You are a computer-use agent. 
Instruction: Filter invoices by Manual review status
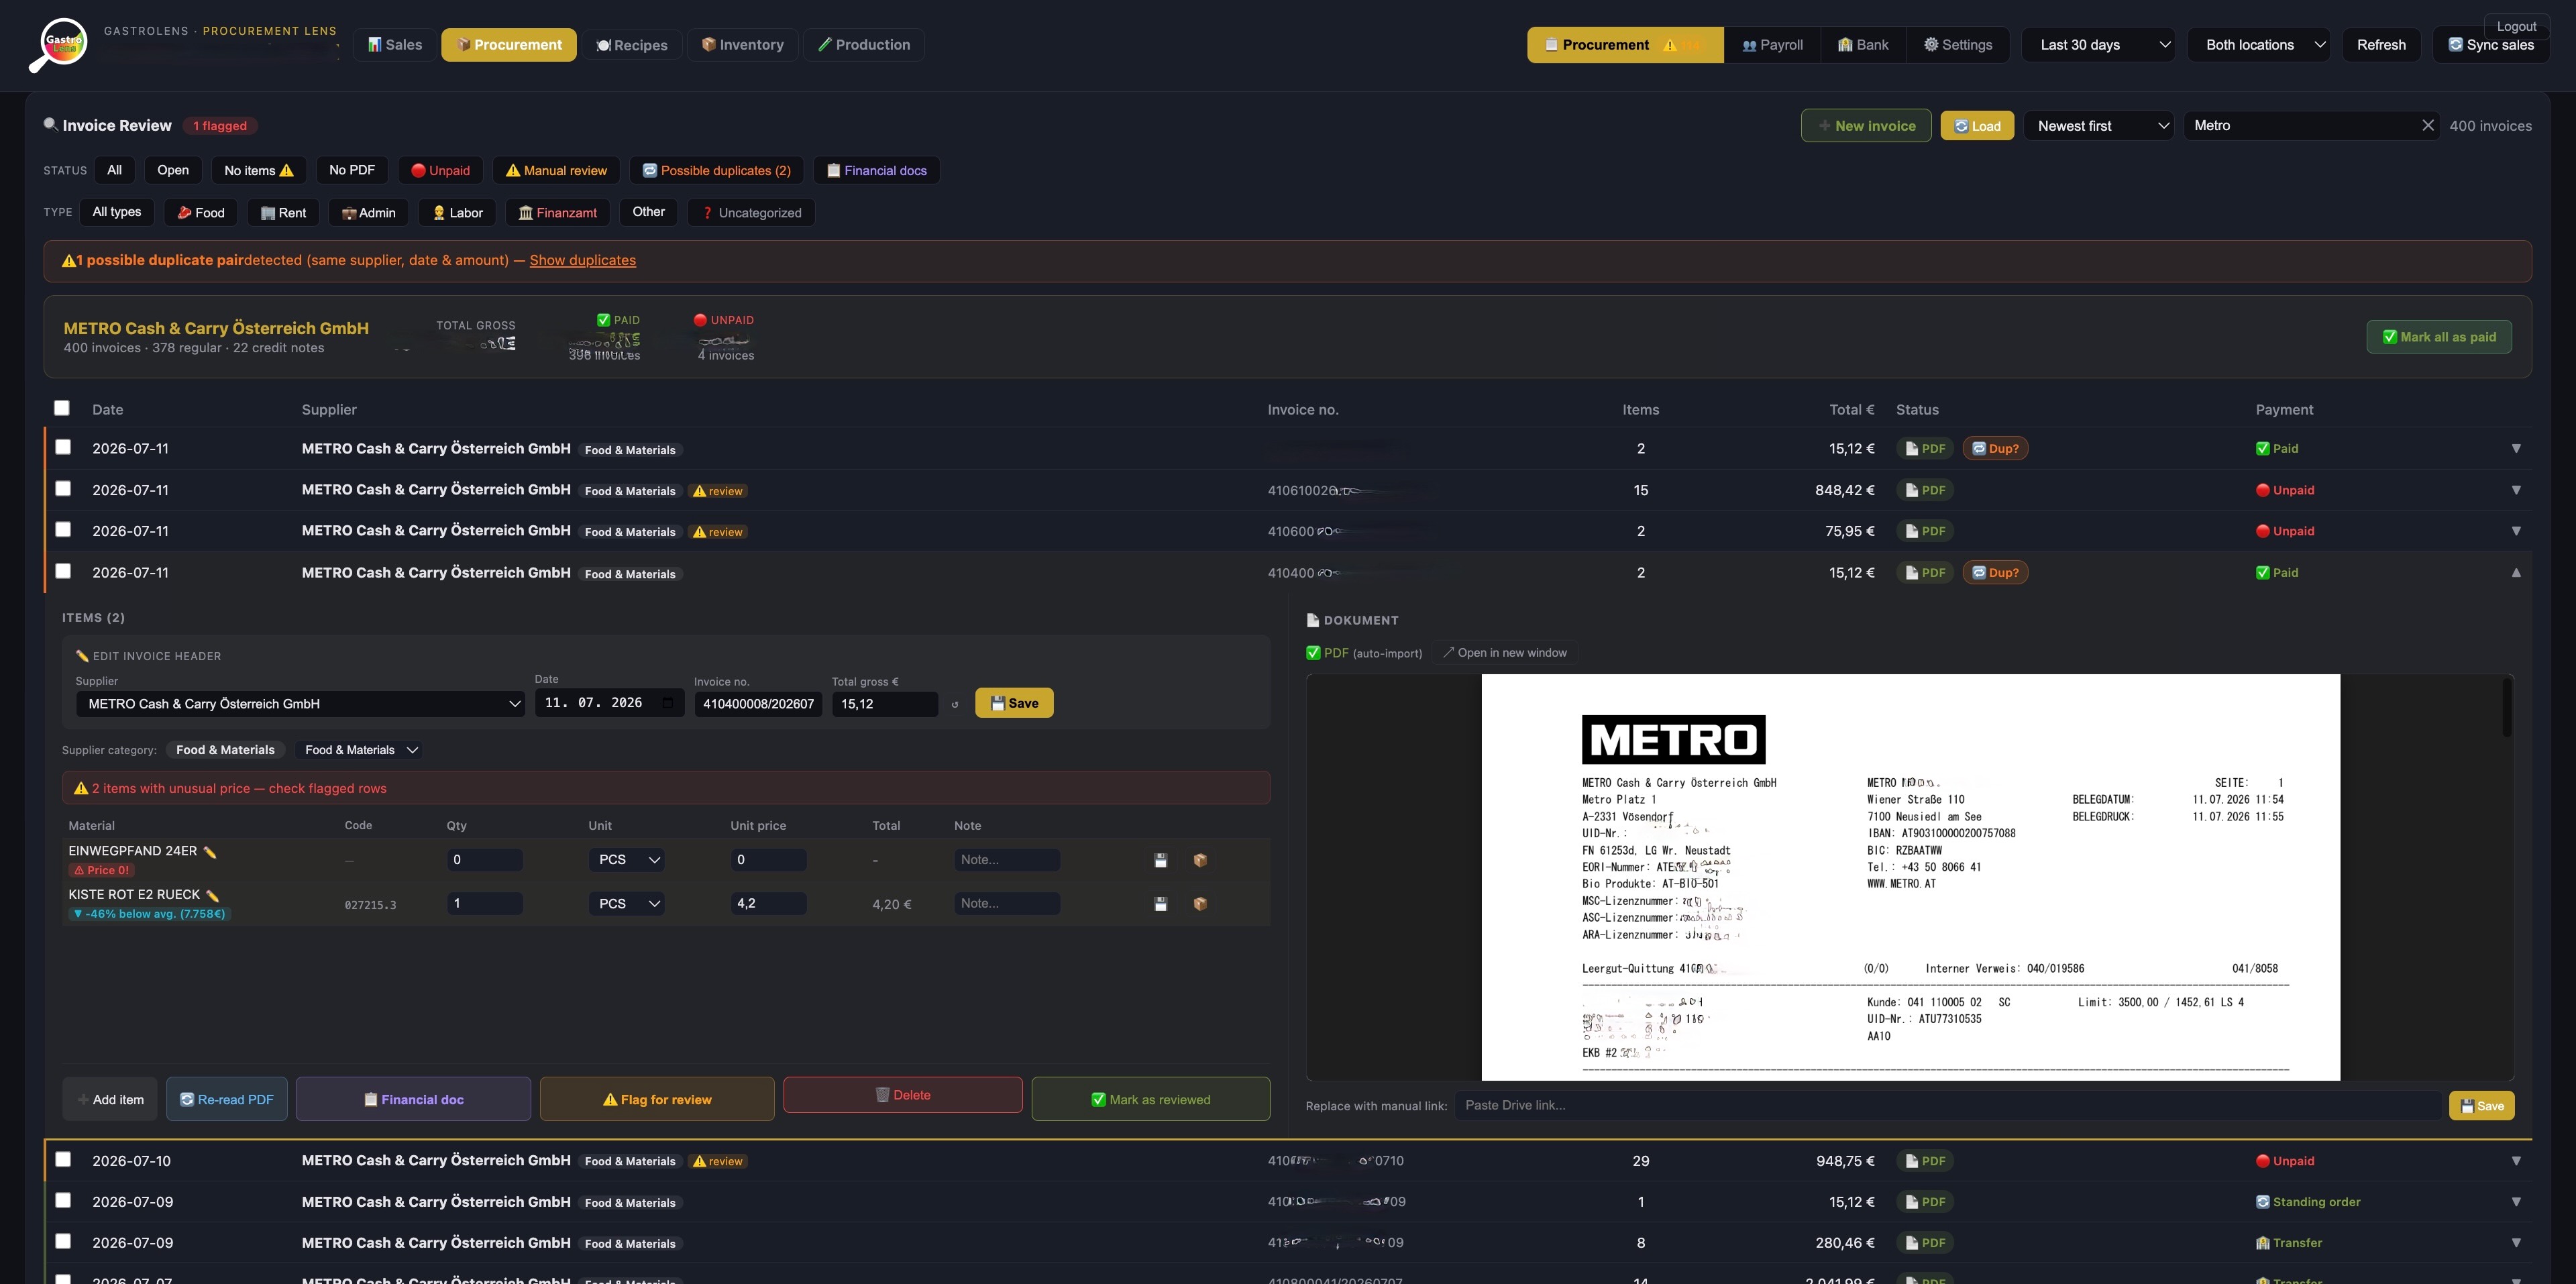556,171
